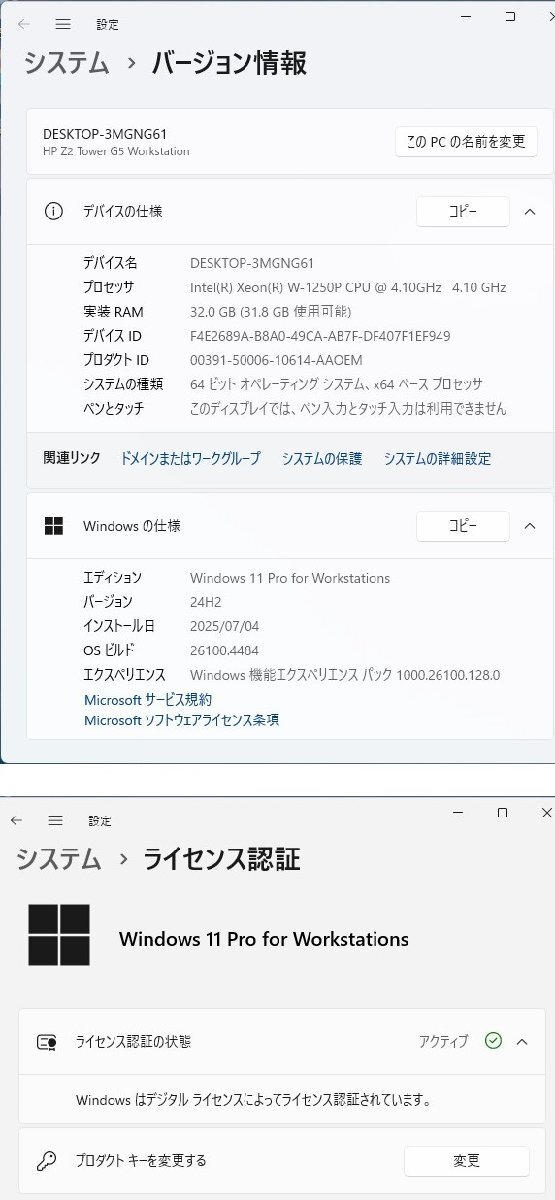This screenshot has width=555, height=1200.
Task: Open Microsoft サービス規約 link
Action: click(148, 700)
